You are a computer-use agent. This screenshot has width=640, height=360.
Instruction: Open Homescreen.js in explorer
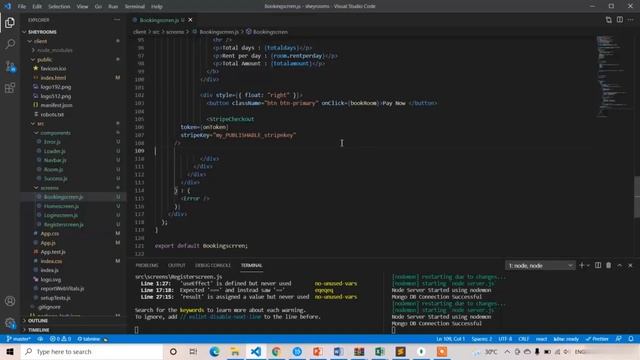point(73,206)
